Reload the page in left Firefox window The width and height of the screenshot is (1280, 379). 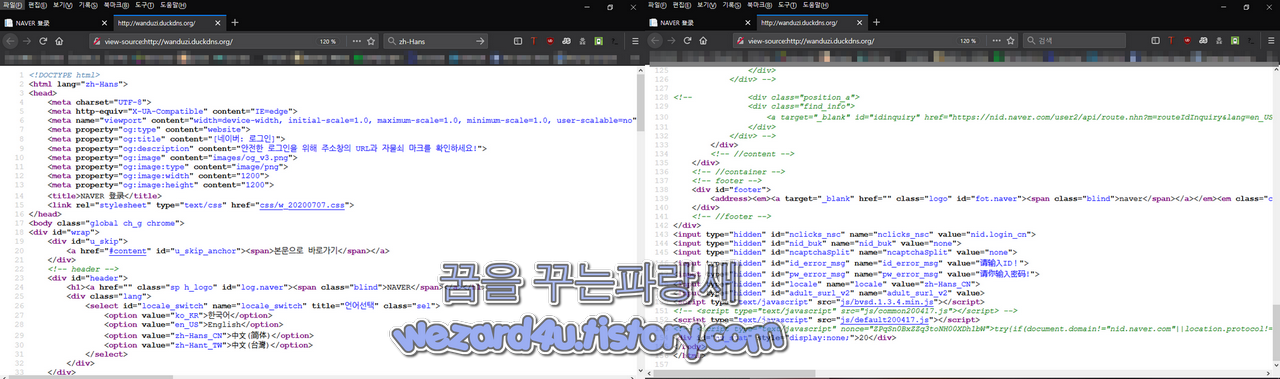pos(43,41)
